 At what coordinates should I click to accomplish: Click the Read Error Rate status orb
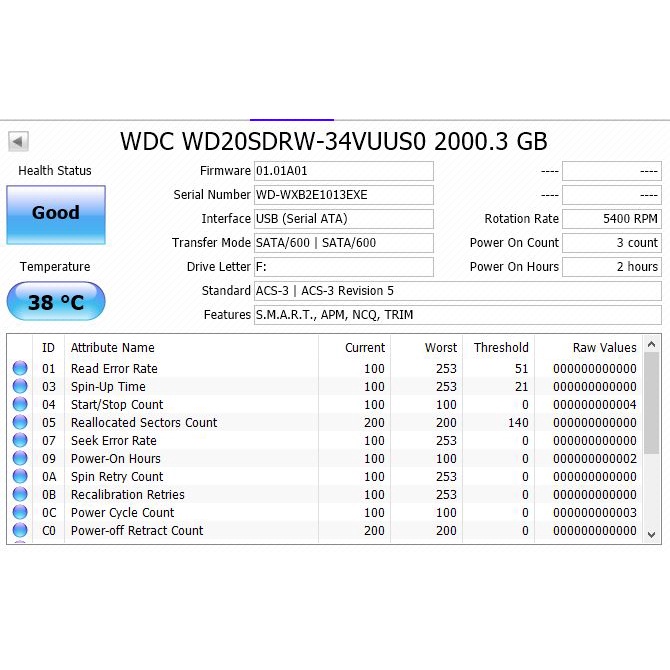coord(20,369)
